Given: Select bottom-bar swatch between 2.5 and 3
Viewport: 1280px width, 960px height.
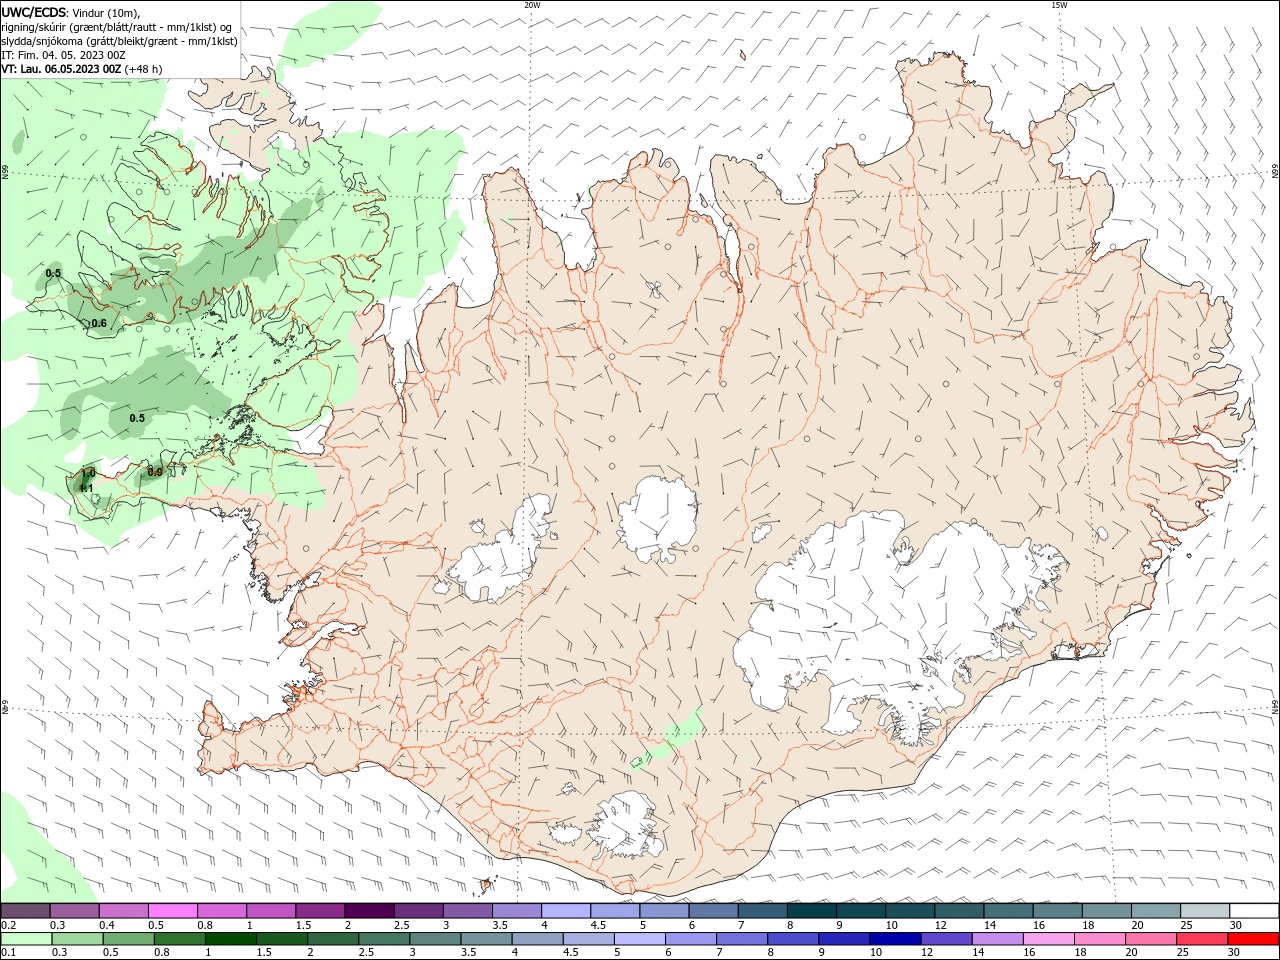Looking at the screenshot, I should 384,939.
